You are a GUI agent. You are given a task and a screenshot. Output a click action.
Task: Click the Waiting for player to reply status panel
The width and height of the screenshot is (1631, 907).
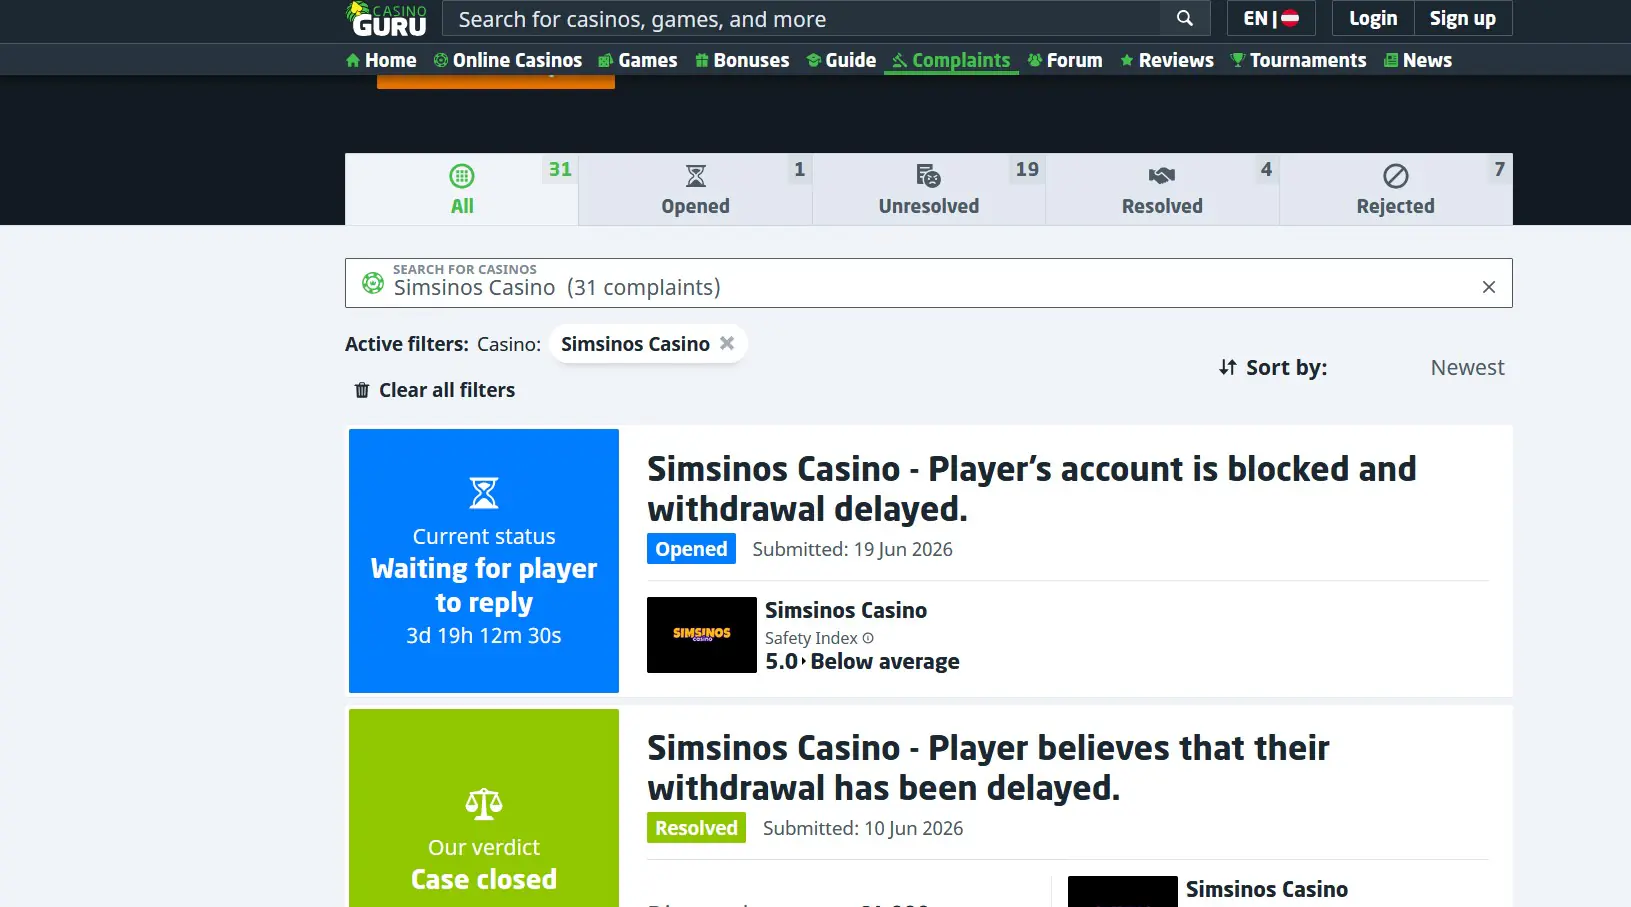pos(484,561)
